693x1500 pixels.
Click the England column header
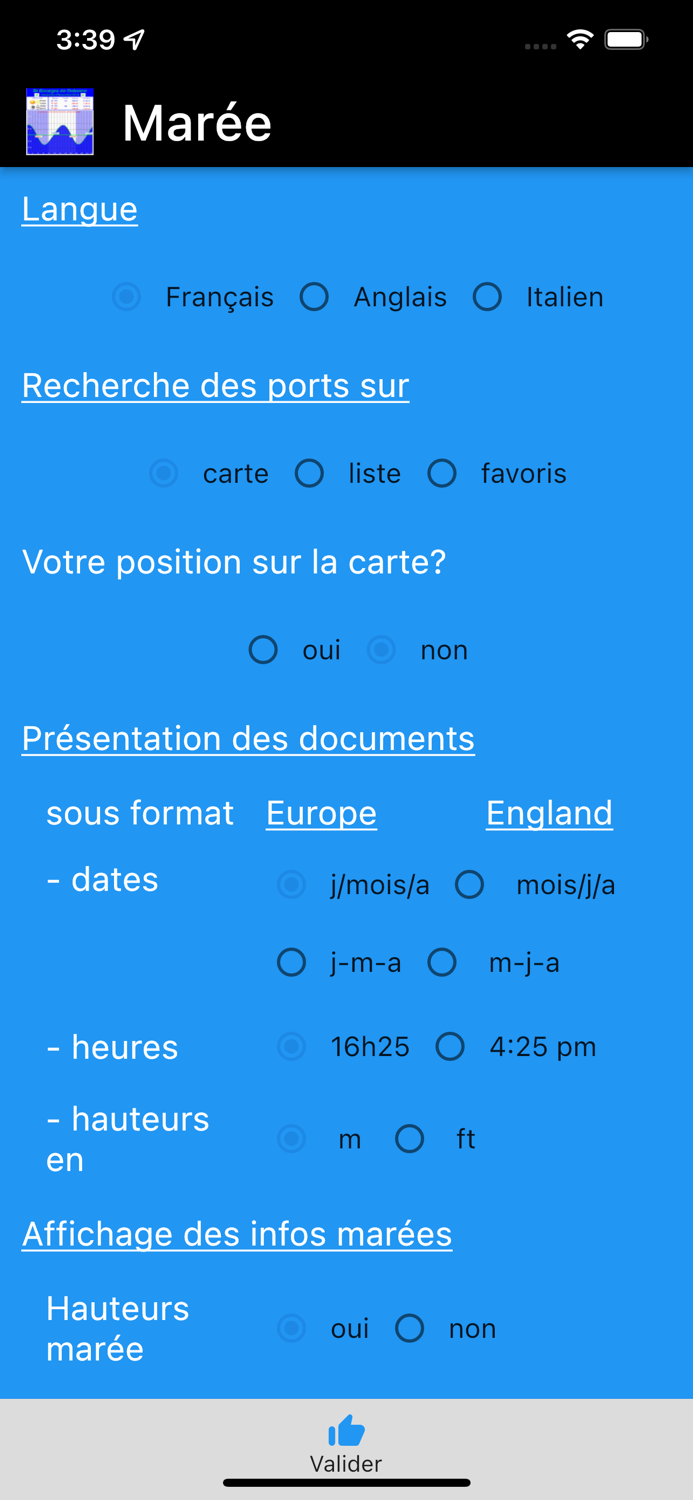(x=548, y=812)
